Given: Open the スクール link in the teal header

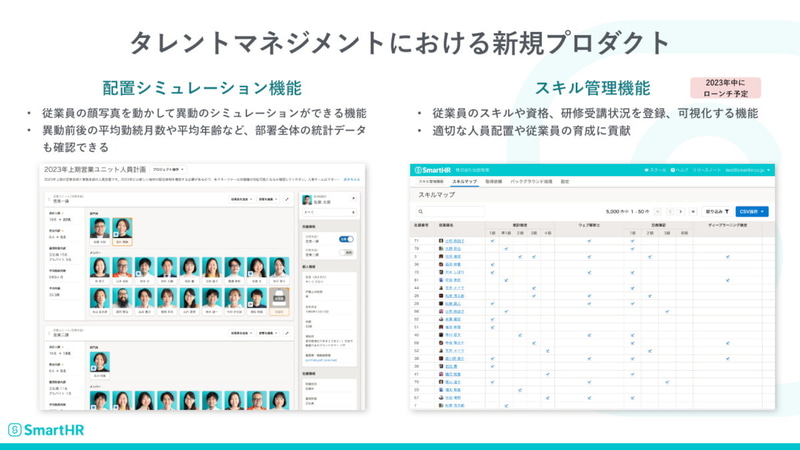Looking at the screenshot, I should click(x=655, y=170).
